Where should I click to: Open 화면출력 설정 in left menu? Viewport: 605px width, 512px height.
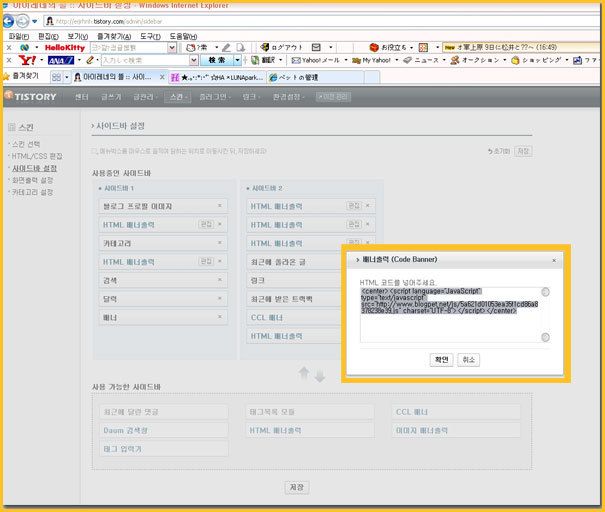32,180
